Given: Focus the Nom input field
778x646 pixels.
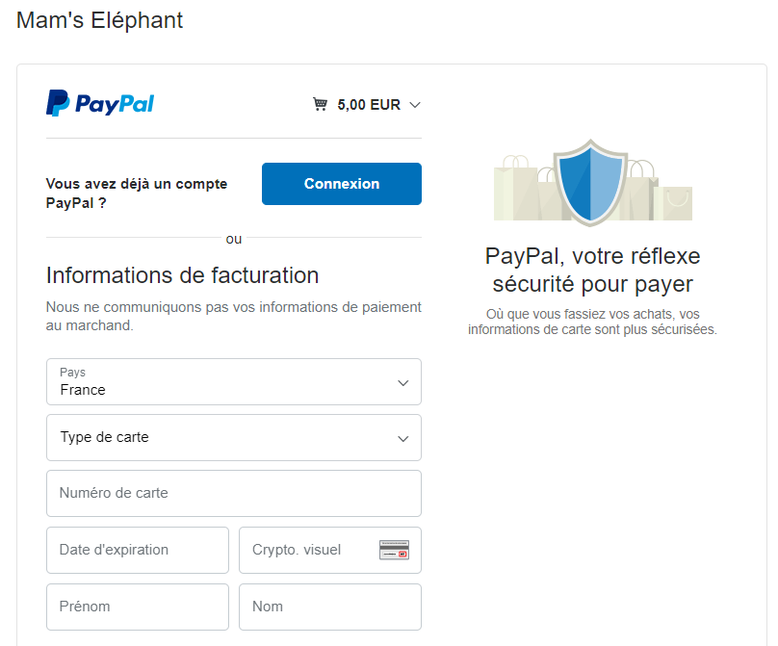Looking at the screenshot, I should tap(330, 606).
